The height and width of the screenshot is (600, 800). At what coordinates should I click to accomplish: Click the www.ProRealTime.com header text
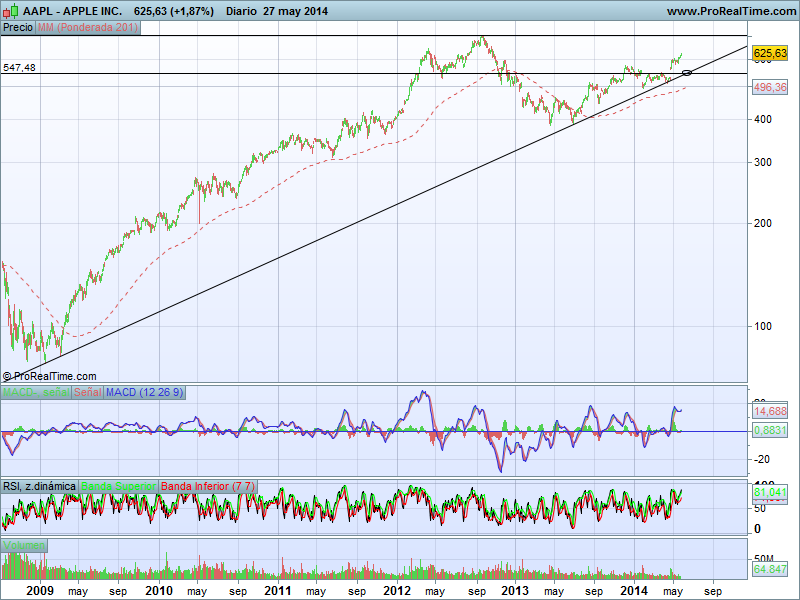(x=731, y=11)
